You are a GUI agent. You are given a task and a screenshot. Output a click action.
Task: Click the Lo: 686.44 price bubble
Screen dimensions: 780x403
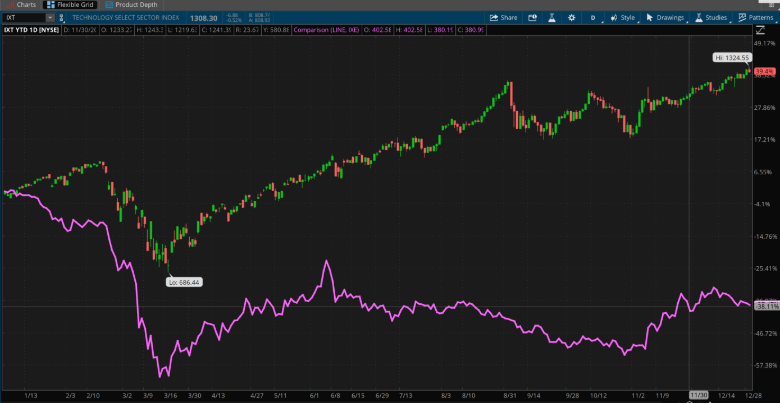tap(185, 282)
